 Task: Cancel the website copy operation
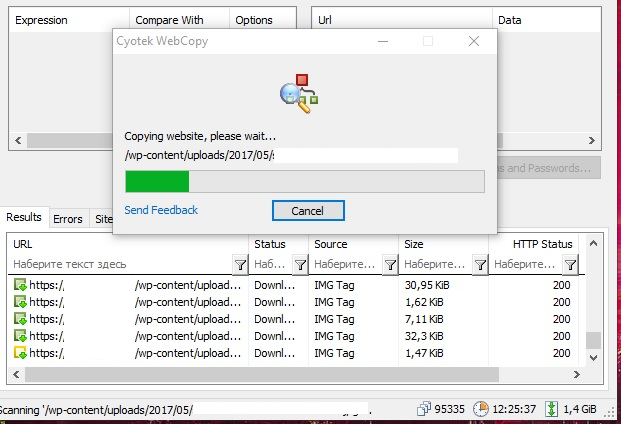pos(308,211)
